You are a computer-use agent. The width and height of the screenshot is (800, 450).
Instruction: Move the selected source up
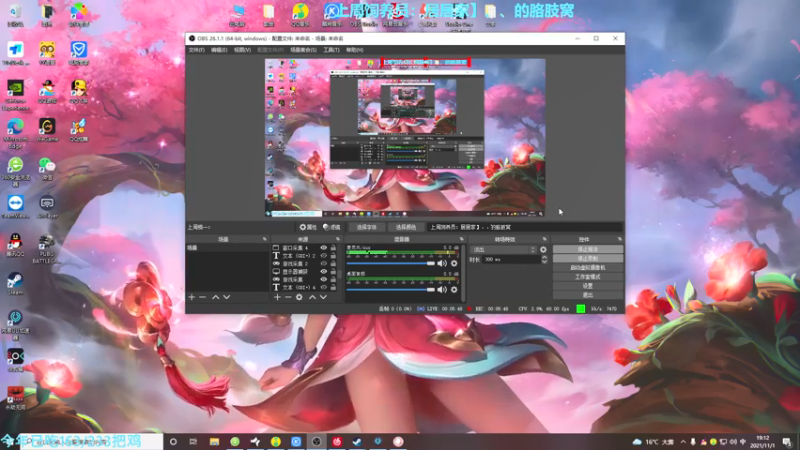click(x=312, y=297)
